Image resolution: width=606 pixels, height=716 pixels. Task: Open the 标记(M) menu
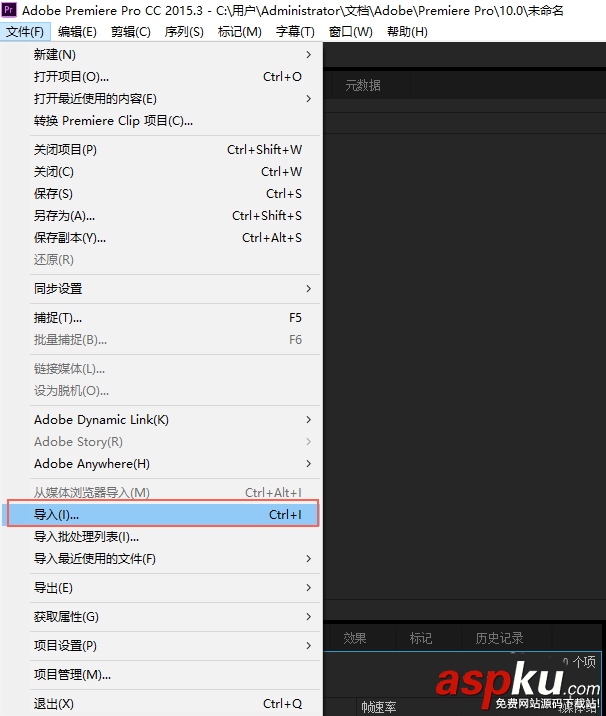(x=240, y=32)
